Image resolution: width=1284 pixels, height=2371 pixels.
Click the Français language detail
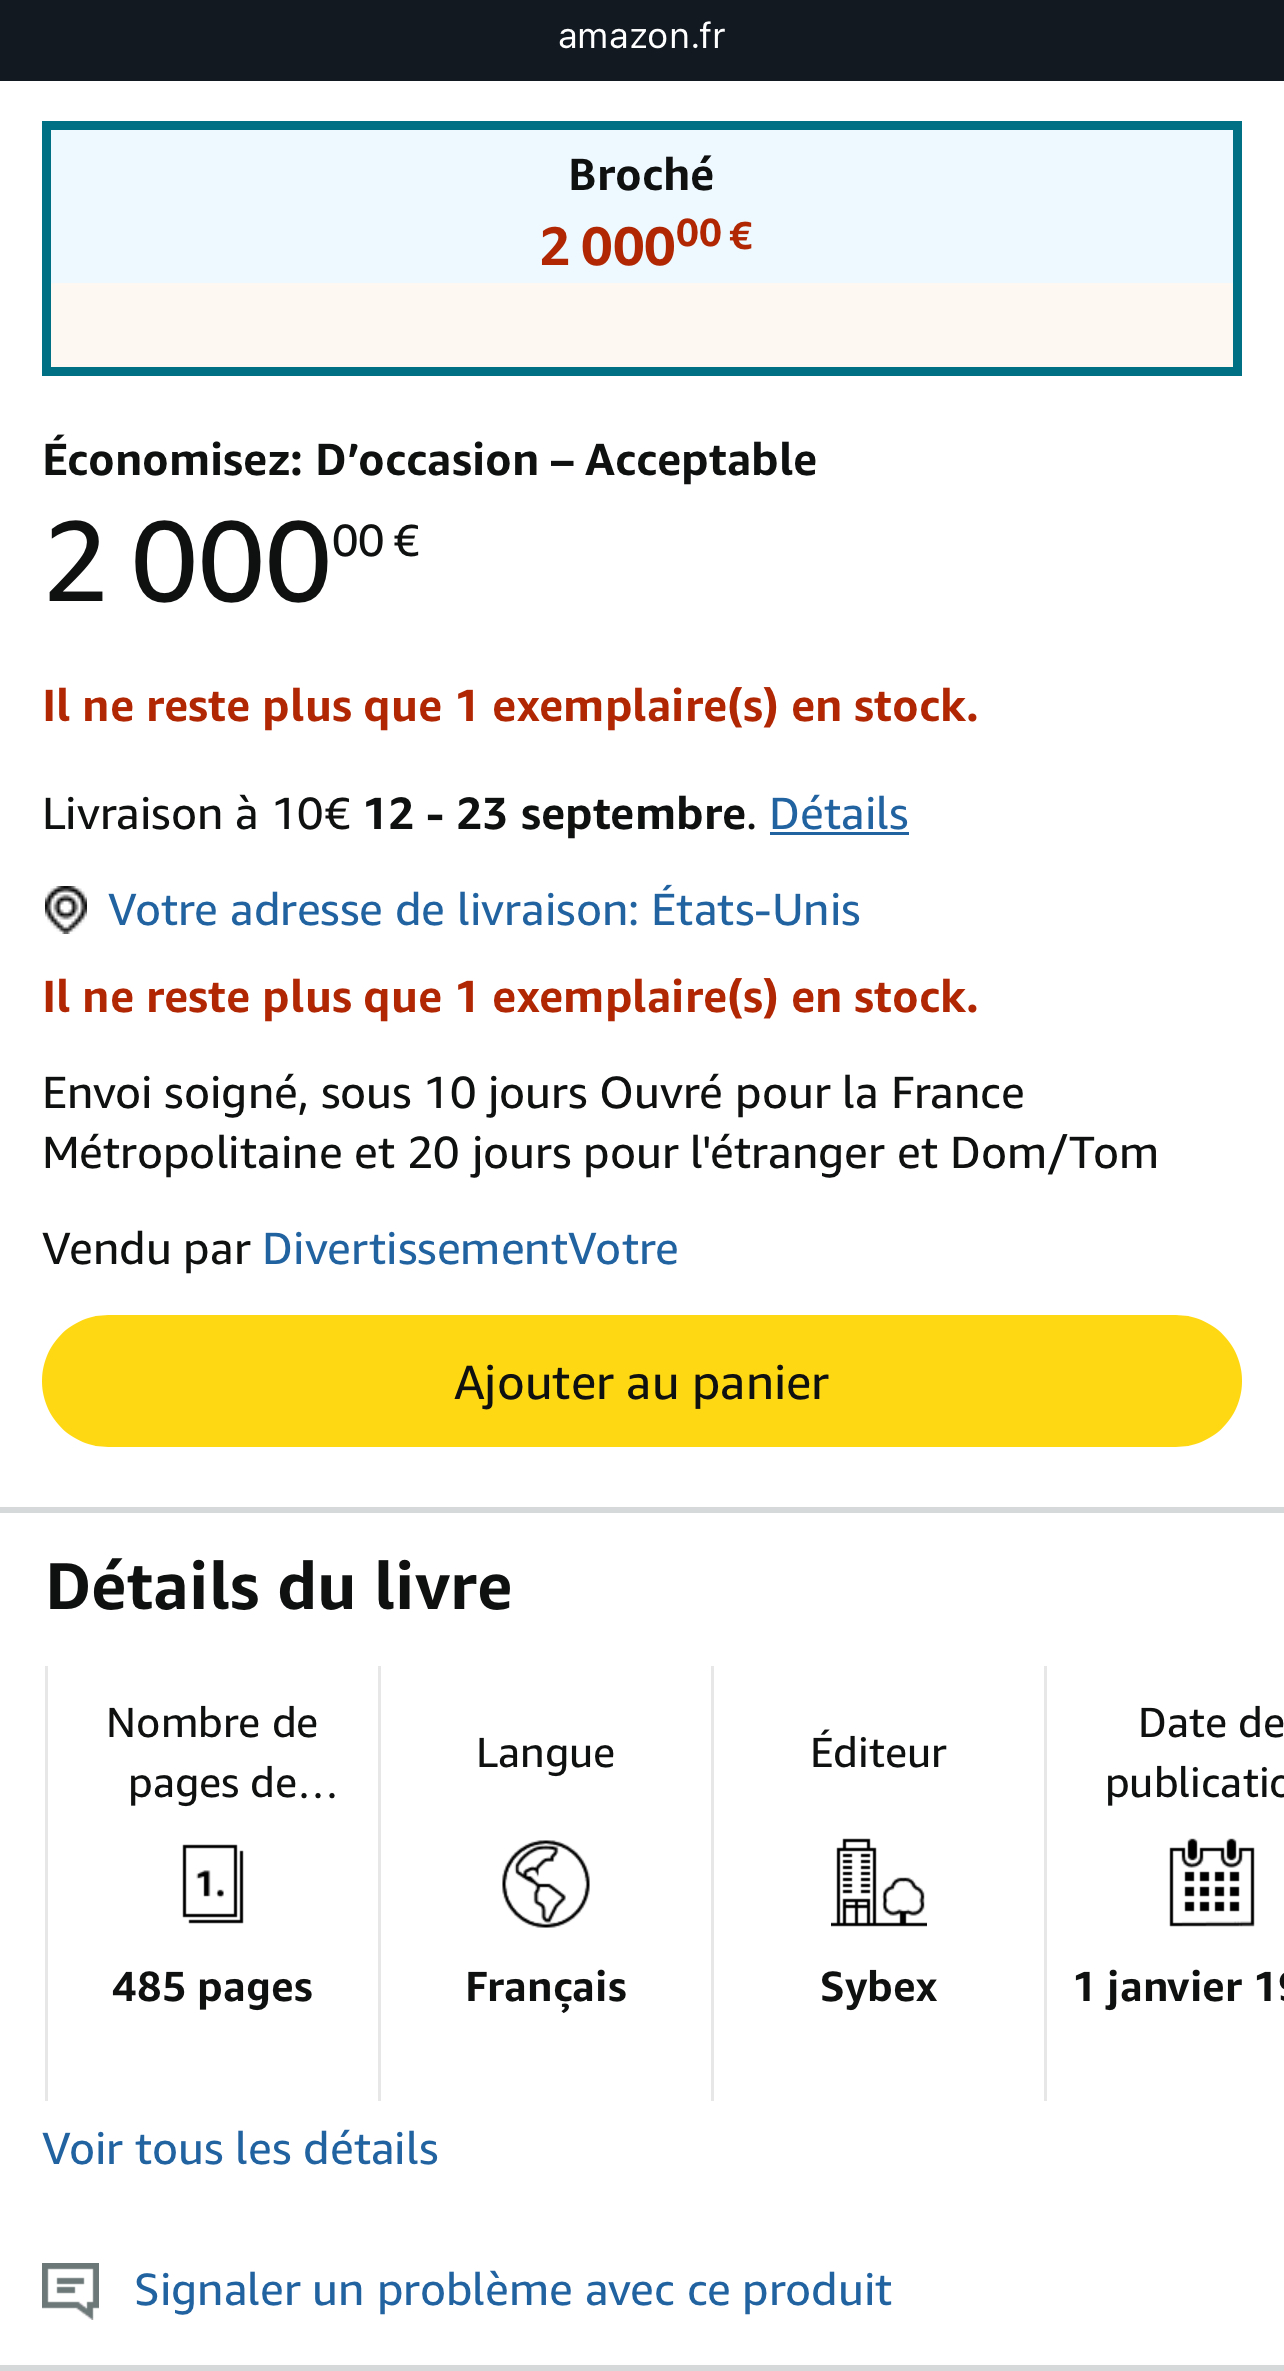[x=546, y=1987]
